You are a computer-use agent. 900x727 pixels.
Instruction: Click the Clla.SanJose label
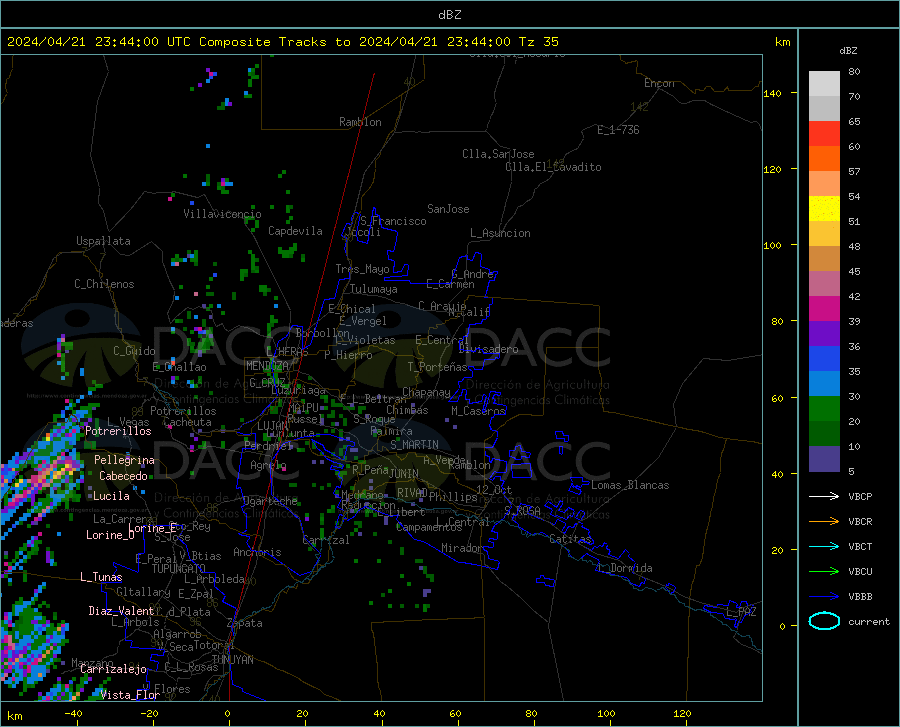(498, 154)
